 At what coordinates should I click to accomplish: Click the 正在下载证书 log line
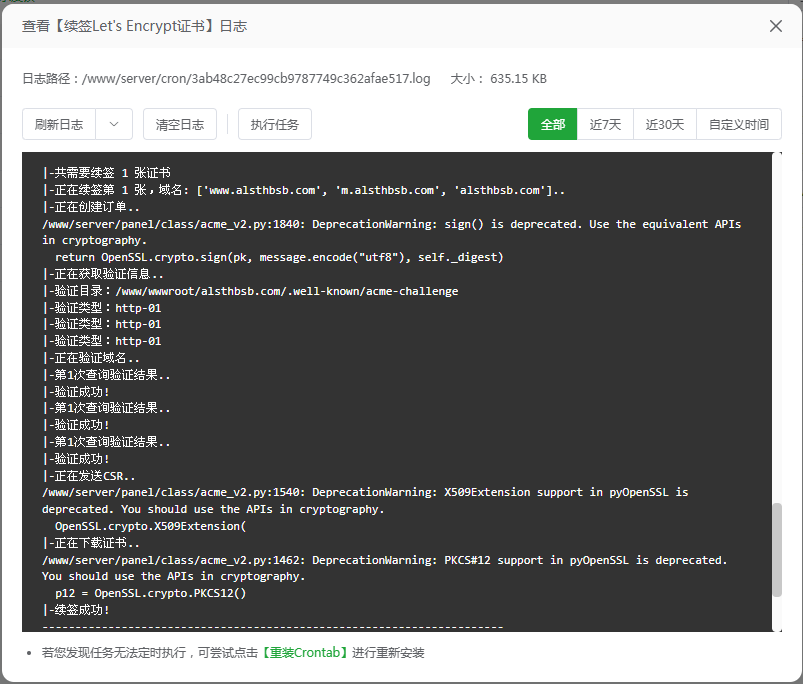point(91,543)
